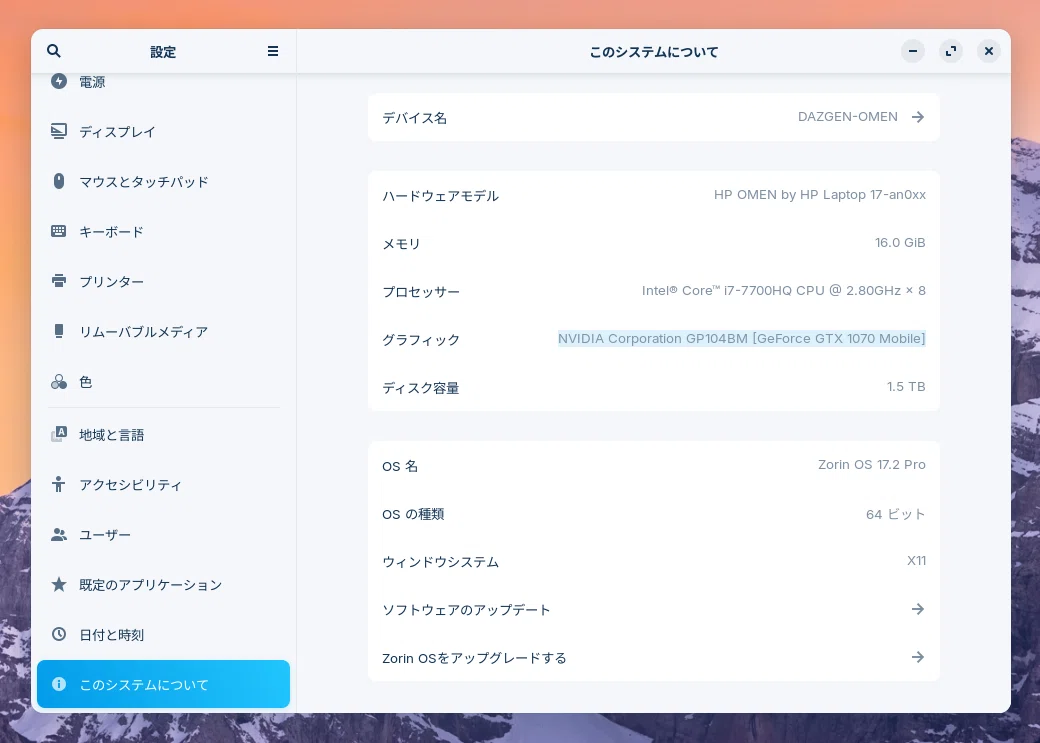Click the OS 名 label
Screen dimensions: 1040x743
[x=400, y=466]
